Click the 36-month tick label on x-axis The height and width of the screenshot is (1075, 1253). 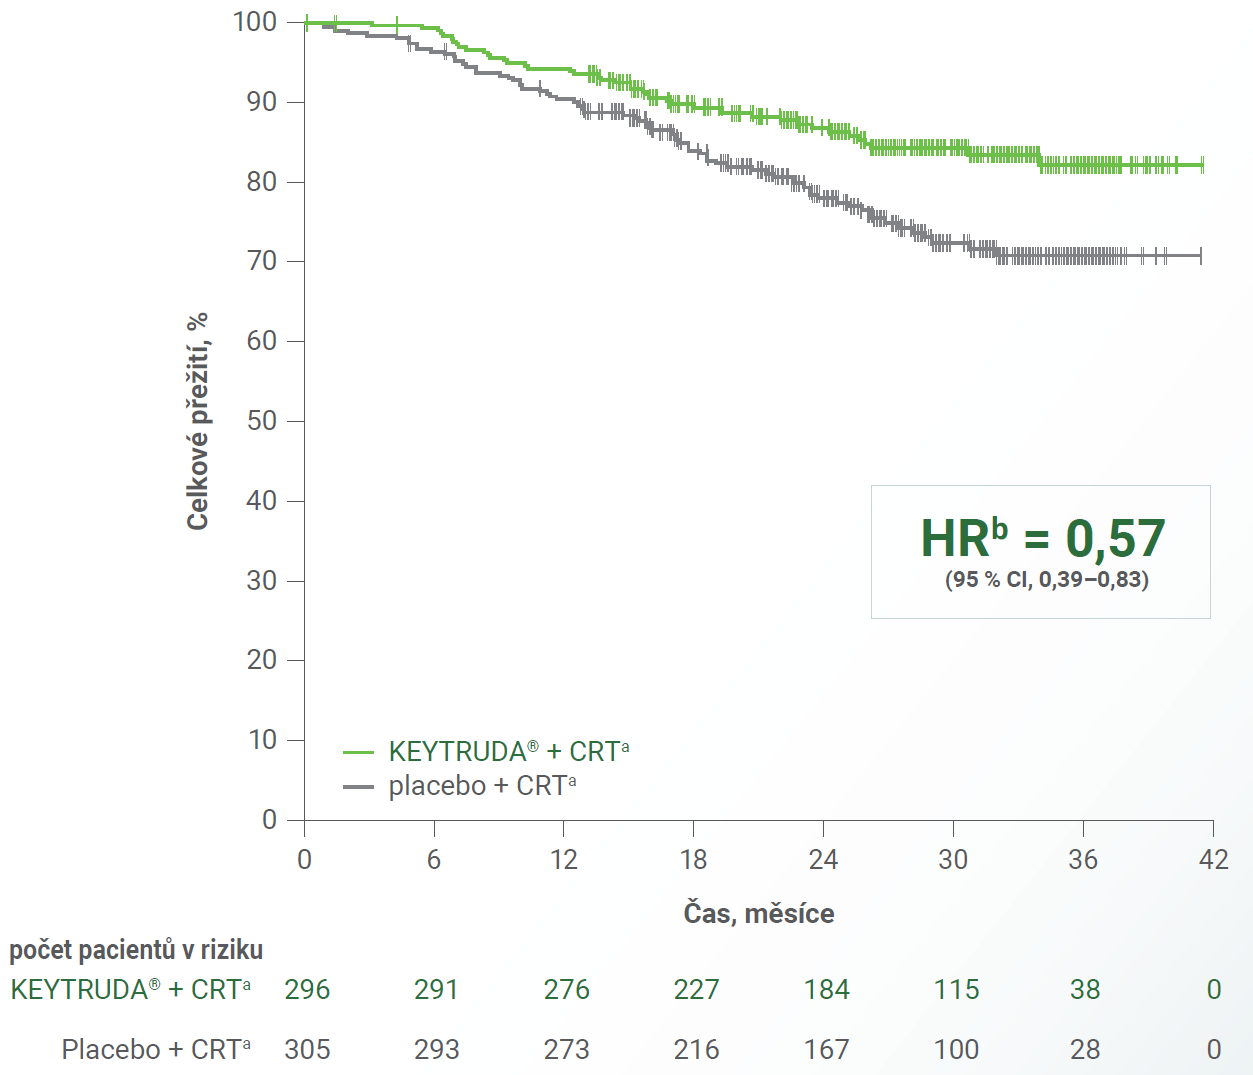click(x=1083, y=860)
